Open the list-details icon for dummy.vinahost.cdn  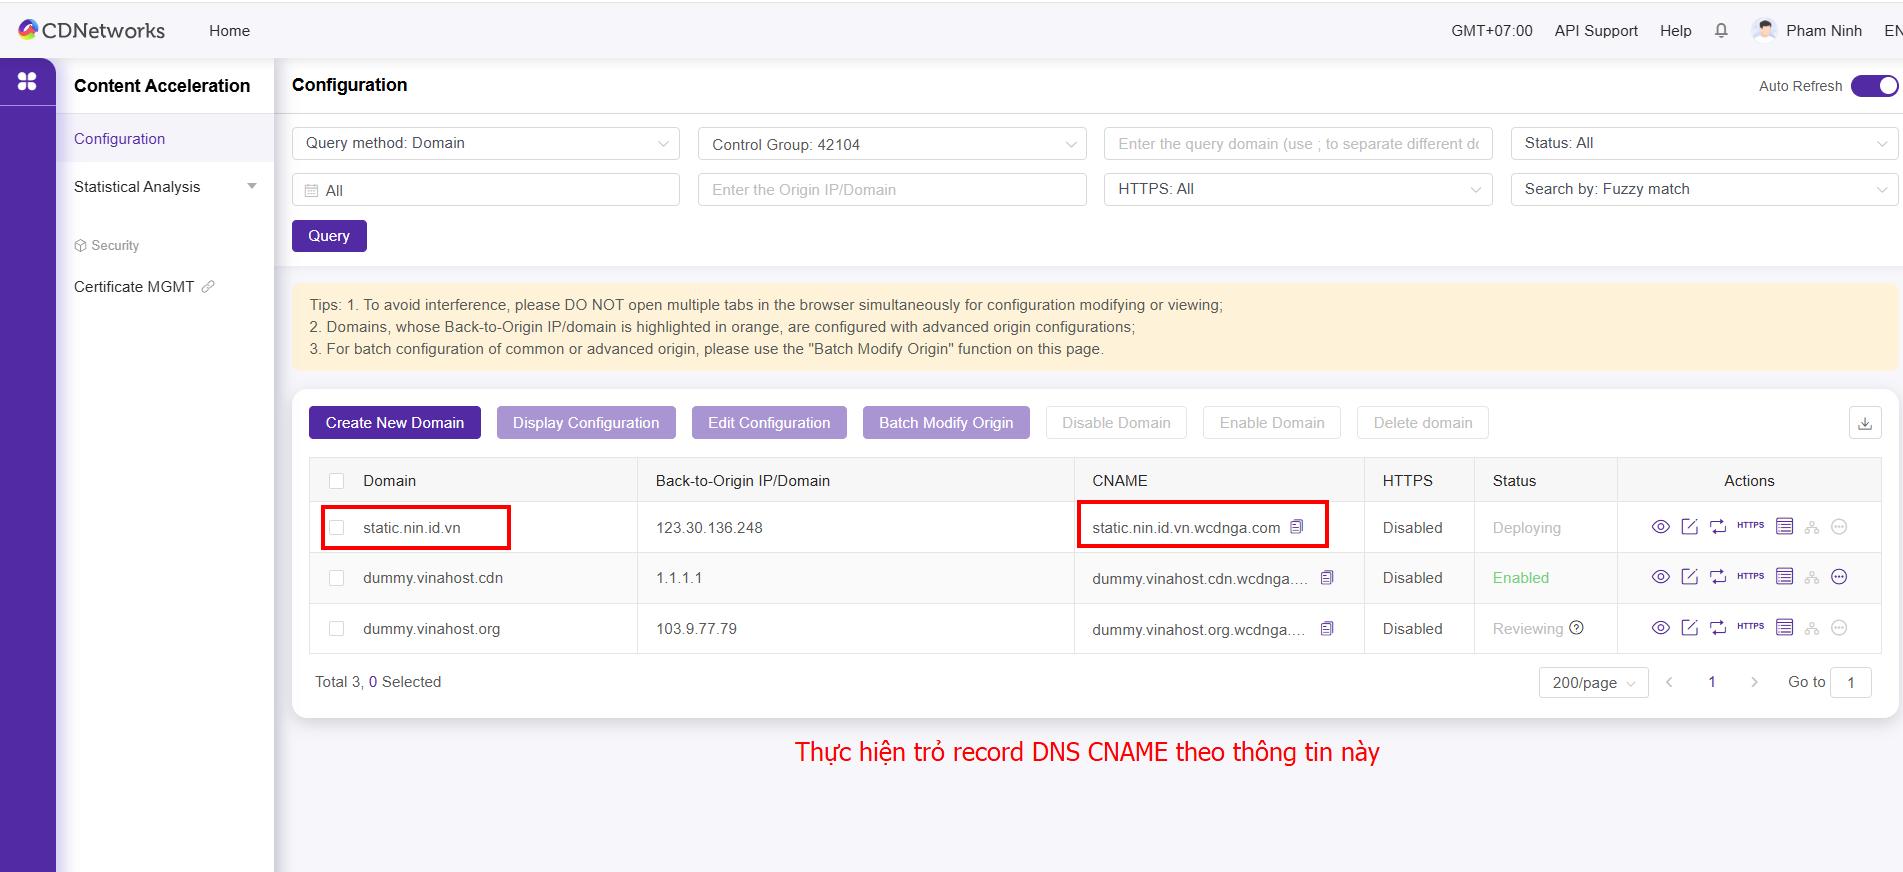[x=1784, y=577]
